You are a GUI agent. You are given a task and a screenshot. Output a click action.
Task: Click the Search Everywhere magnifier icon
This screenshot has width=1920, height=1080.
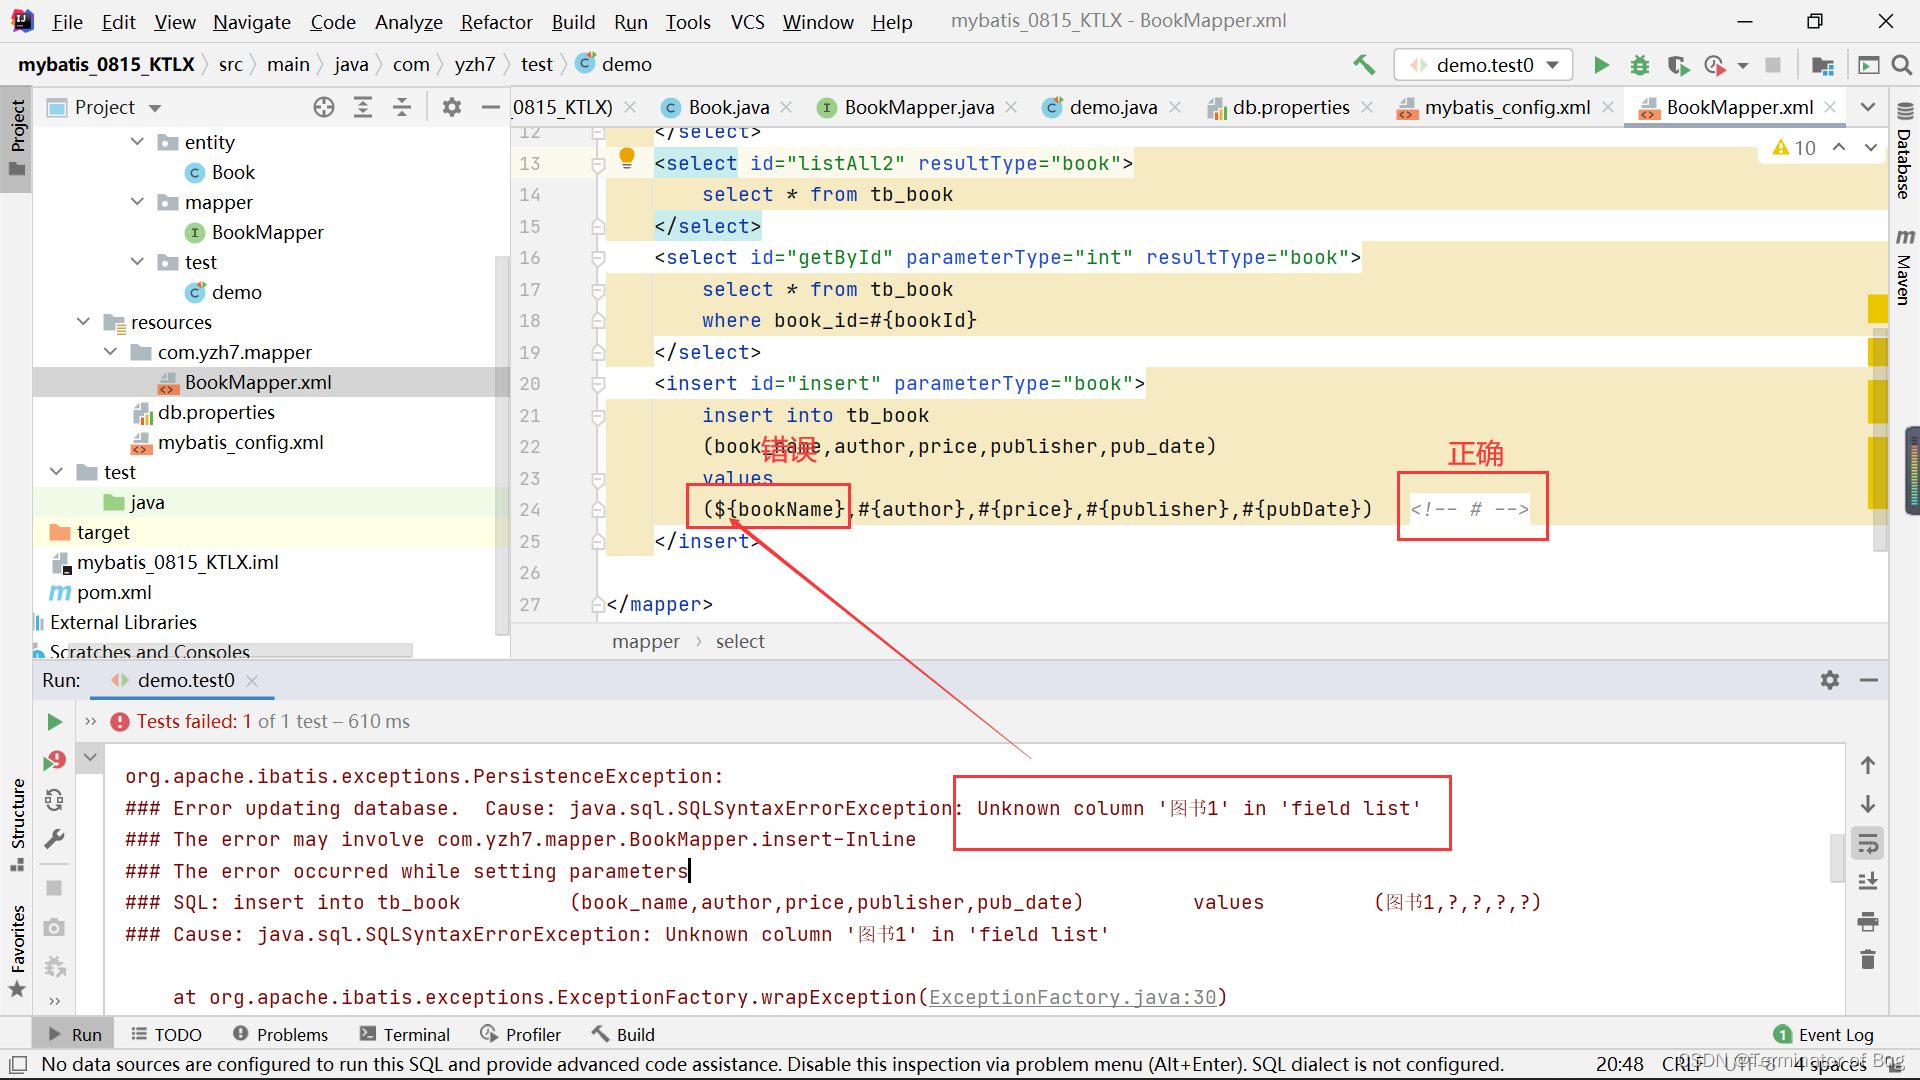(x=1902, y=65)
